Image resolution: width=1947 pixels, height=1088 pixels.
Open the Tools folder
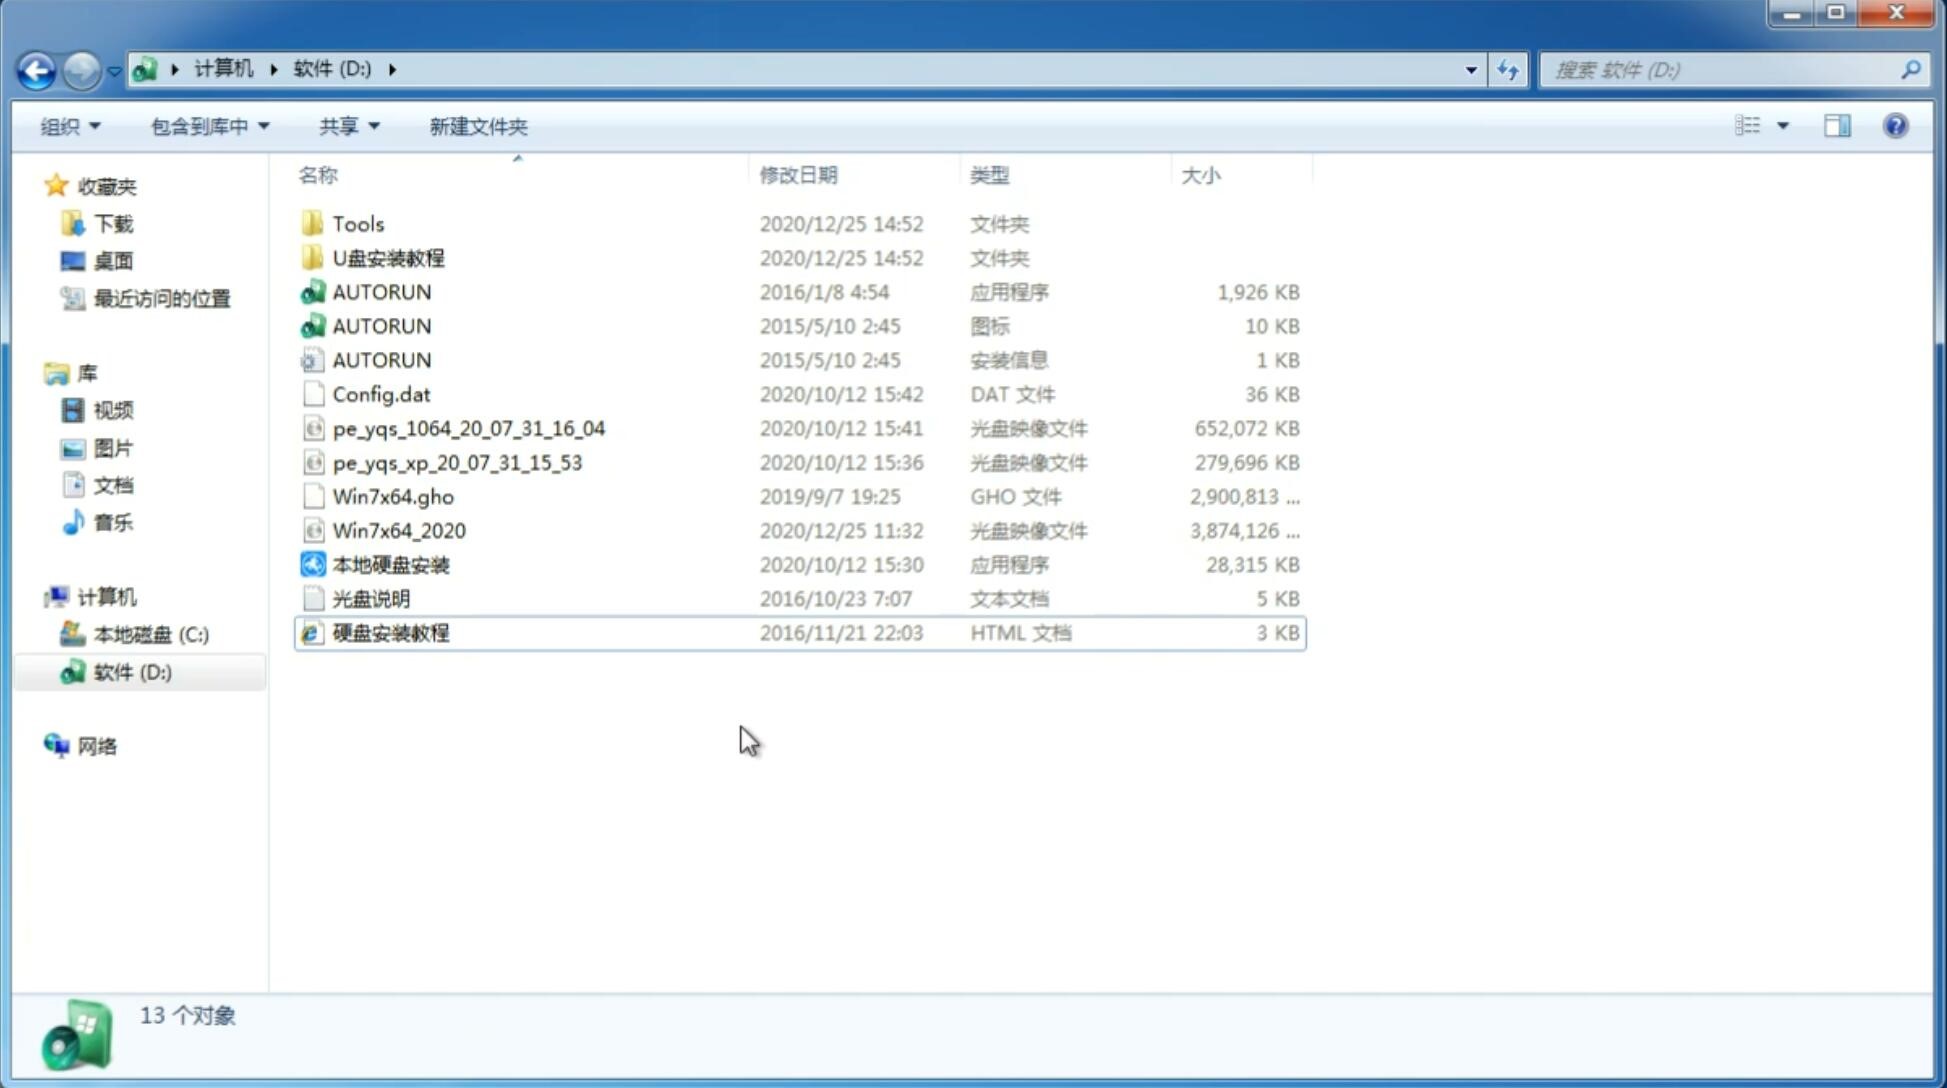[357, 223]
